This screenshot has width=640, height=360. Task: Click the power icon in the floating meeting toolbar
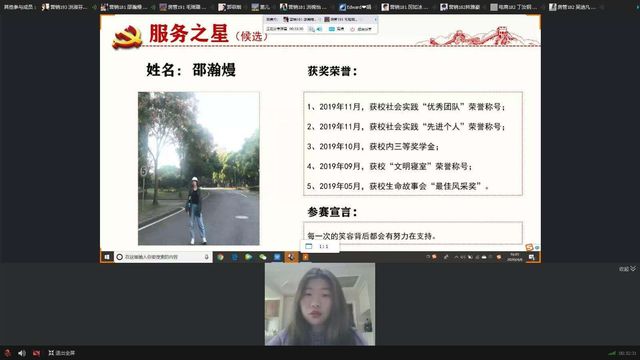(353, 29)
